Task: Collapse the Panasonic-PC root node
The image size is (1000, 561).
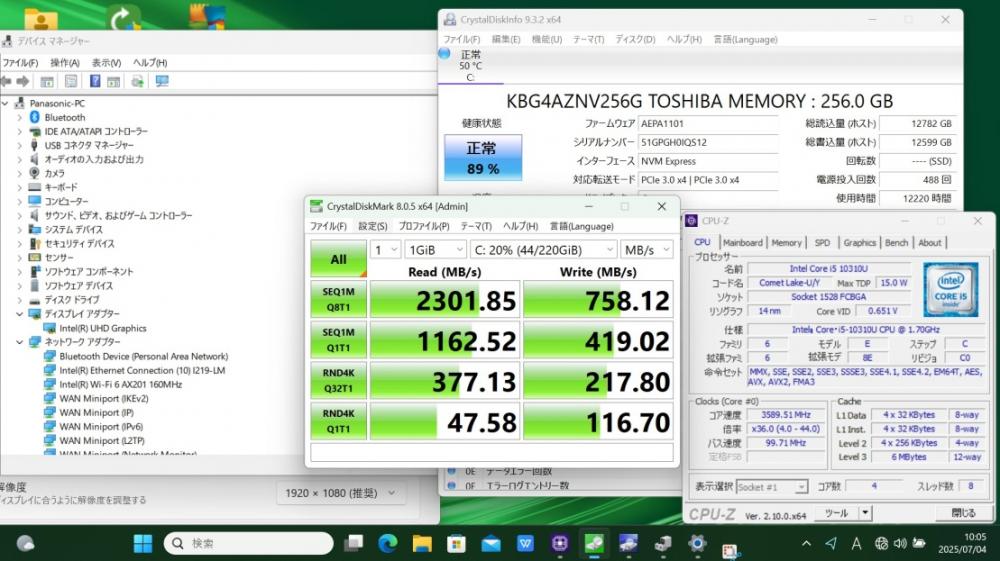Action: pos(5,103)
